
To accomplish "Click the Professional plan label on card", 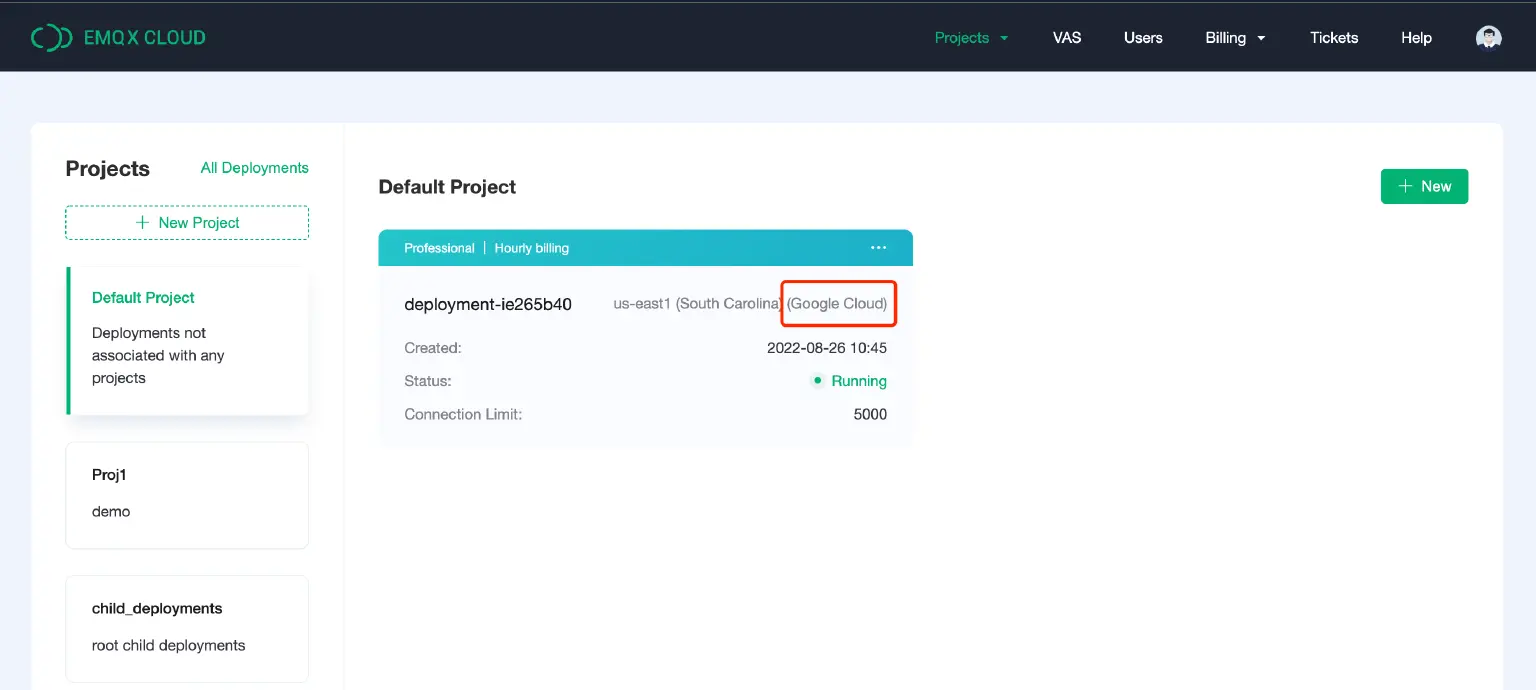I will 439,248.
